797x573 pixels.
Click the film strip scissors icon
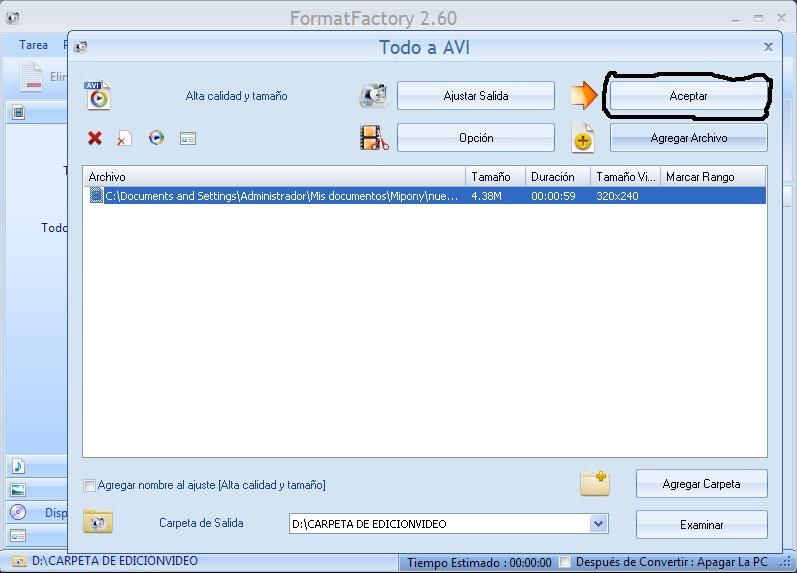pos(374,138)
